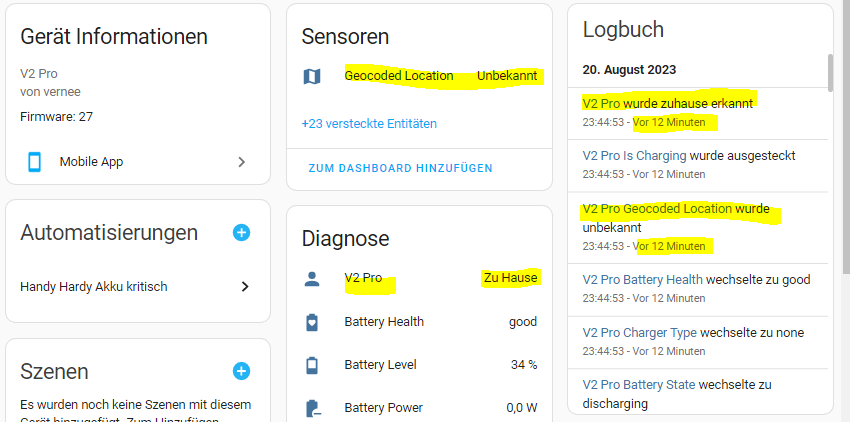Click ZUM DASHBOARD HINZUFÜGEN button

point(401,168)
